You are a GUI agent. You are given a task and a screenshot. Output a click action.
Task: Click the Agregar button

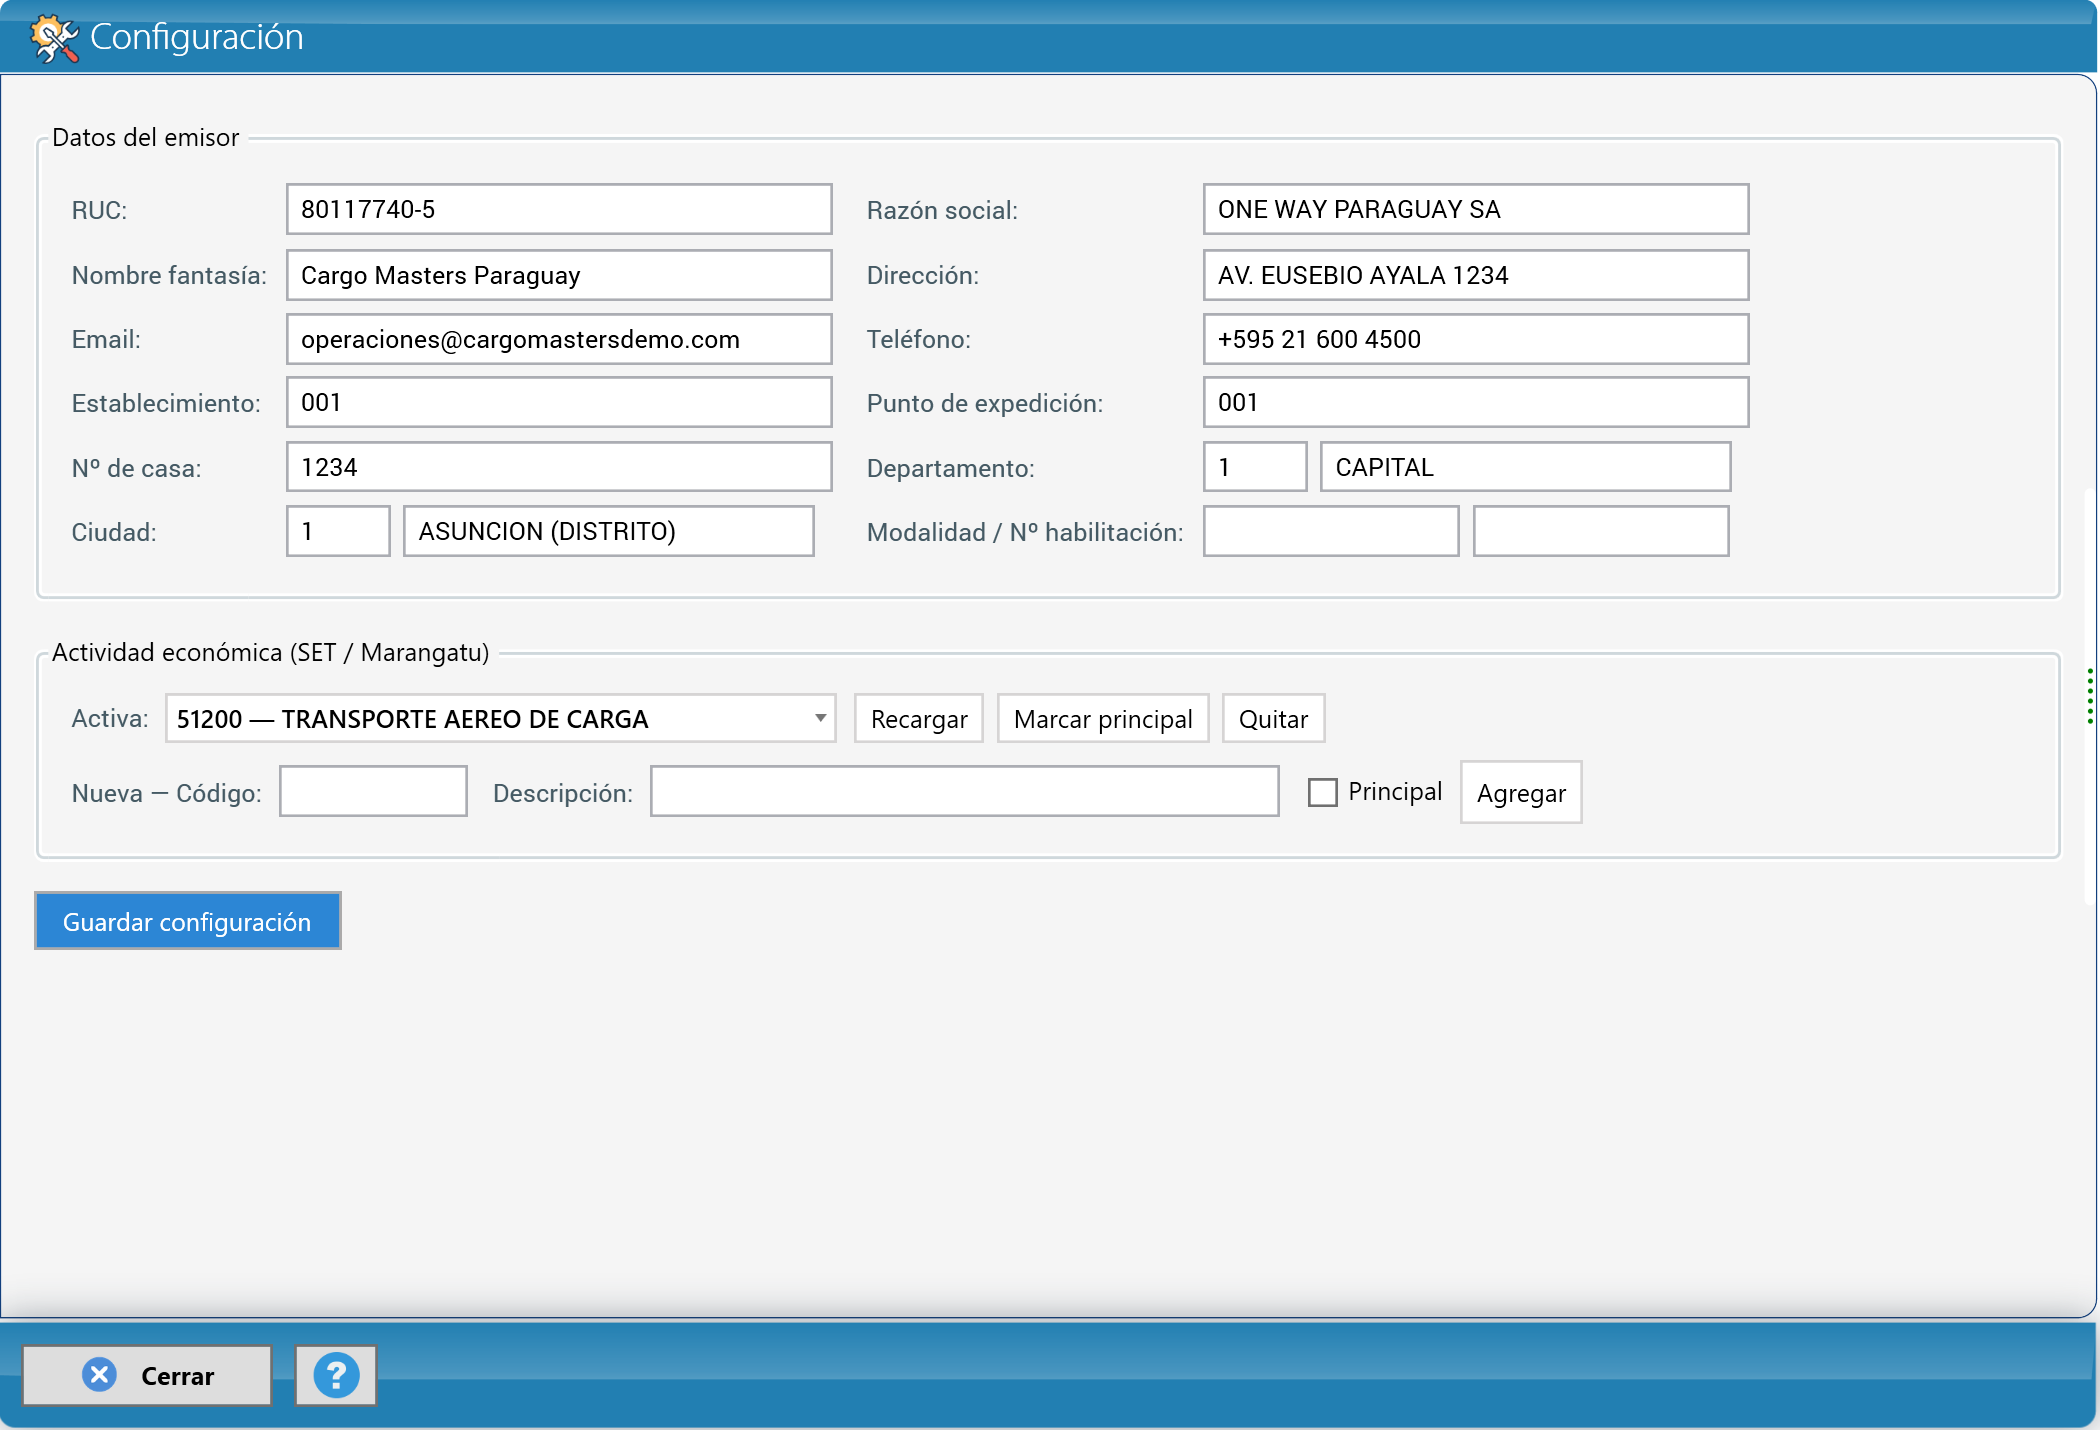(1521, 793)
